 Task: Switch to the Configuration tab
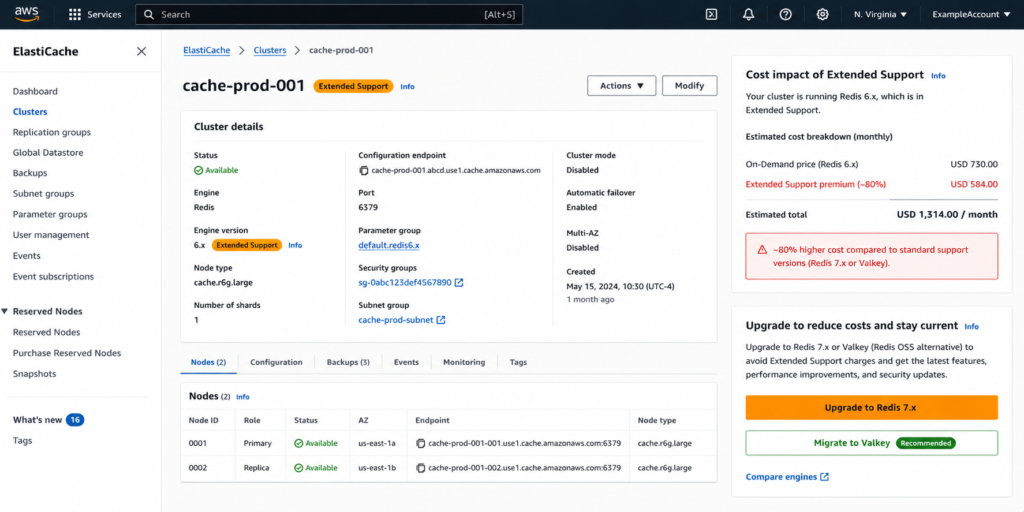(x=276, y=362)
